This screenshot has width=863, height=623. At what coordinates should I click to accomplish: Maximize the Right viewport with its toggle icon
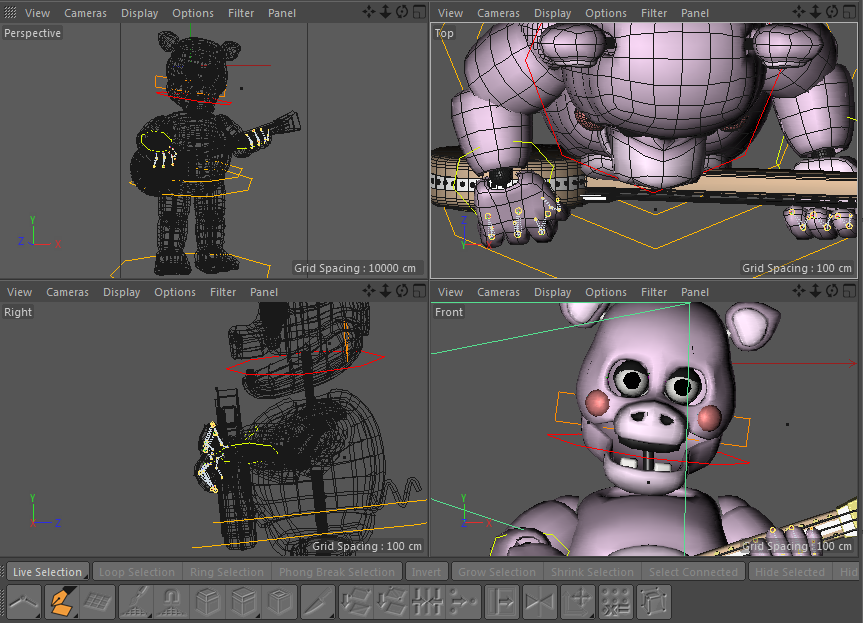point(419,291)
